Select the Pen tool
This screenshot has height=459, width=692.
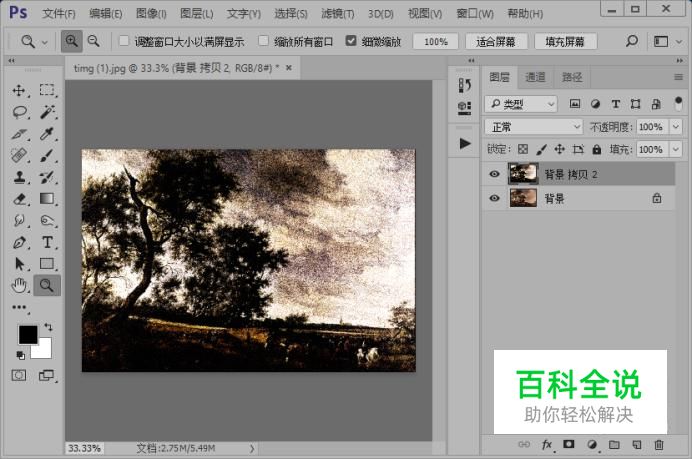point(19,242)
